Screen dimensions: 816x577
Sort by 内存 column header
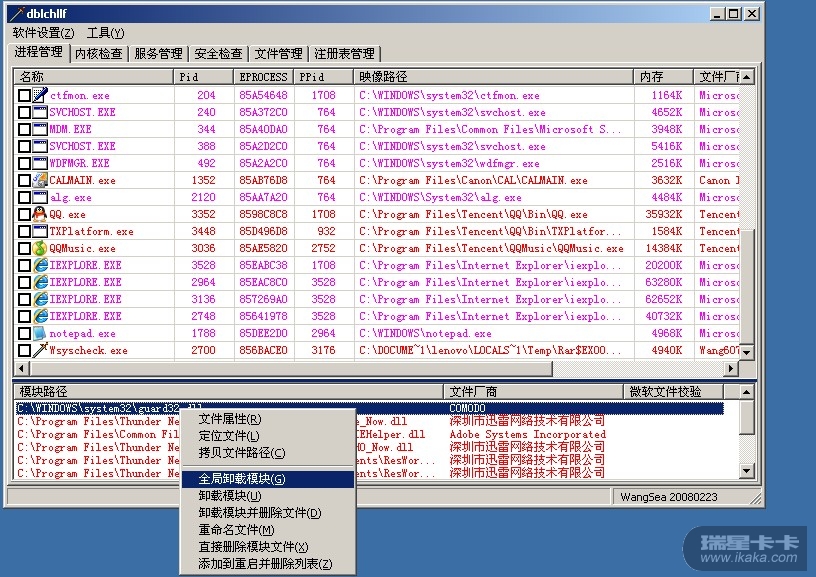coord(664,77)
